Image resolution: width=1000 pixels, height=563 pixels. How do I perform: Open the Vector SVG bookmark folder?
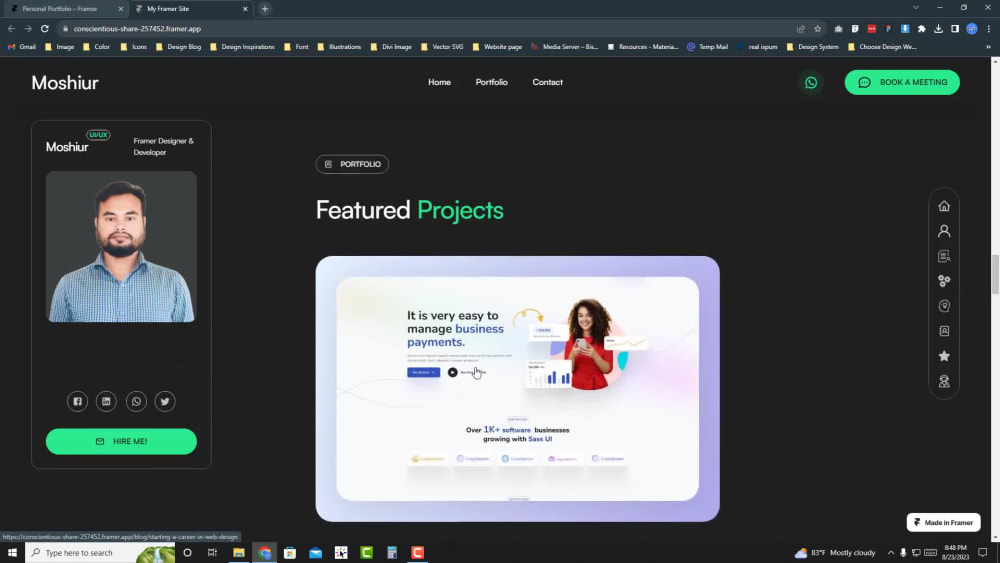[x=442, y=47]
